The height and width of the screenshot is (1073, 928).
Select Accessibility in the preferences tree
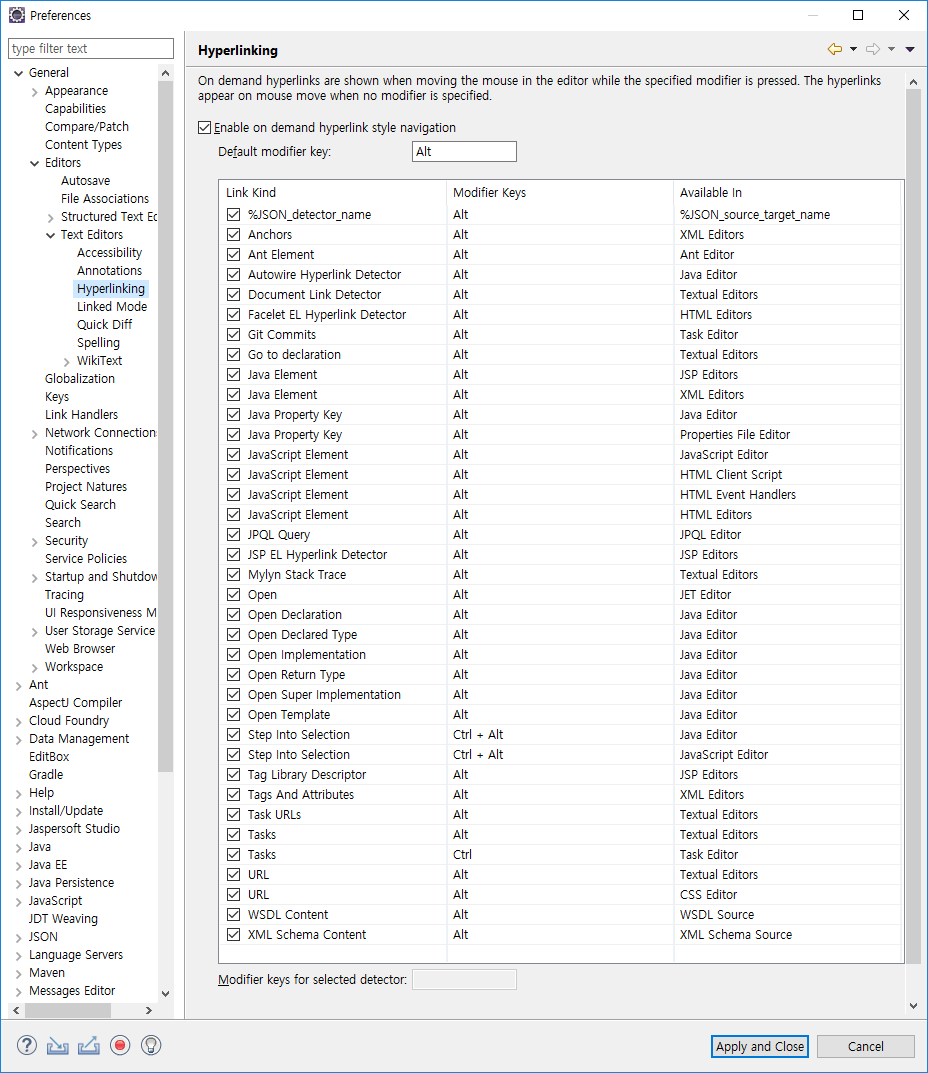coord(109,253)
